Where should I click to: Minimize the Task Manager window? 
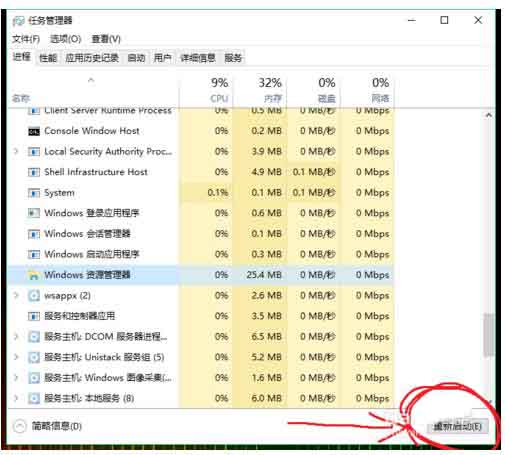(412, 20)
